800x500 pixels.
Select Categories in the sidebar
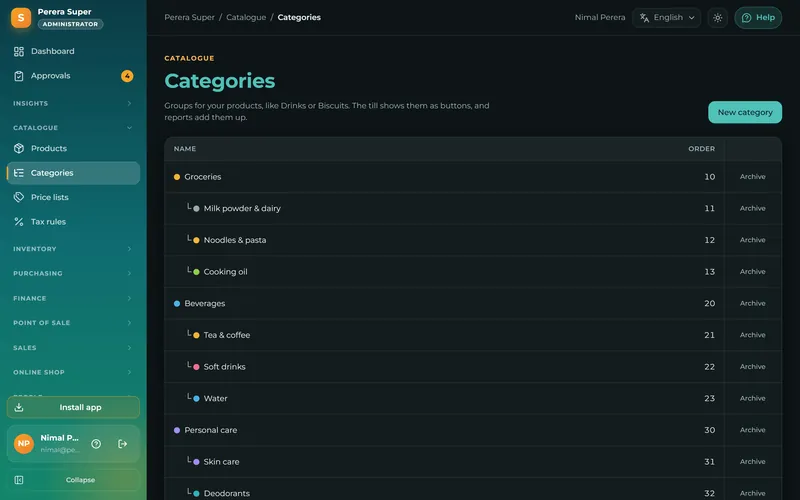coord(73,173)
